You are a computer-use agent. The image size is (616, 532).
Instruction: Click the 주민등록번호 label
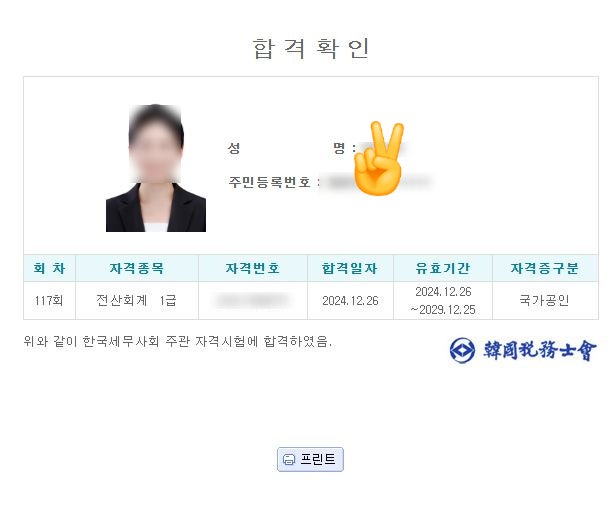click(x=270, y=182)
